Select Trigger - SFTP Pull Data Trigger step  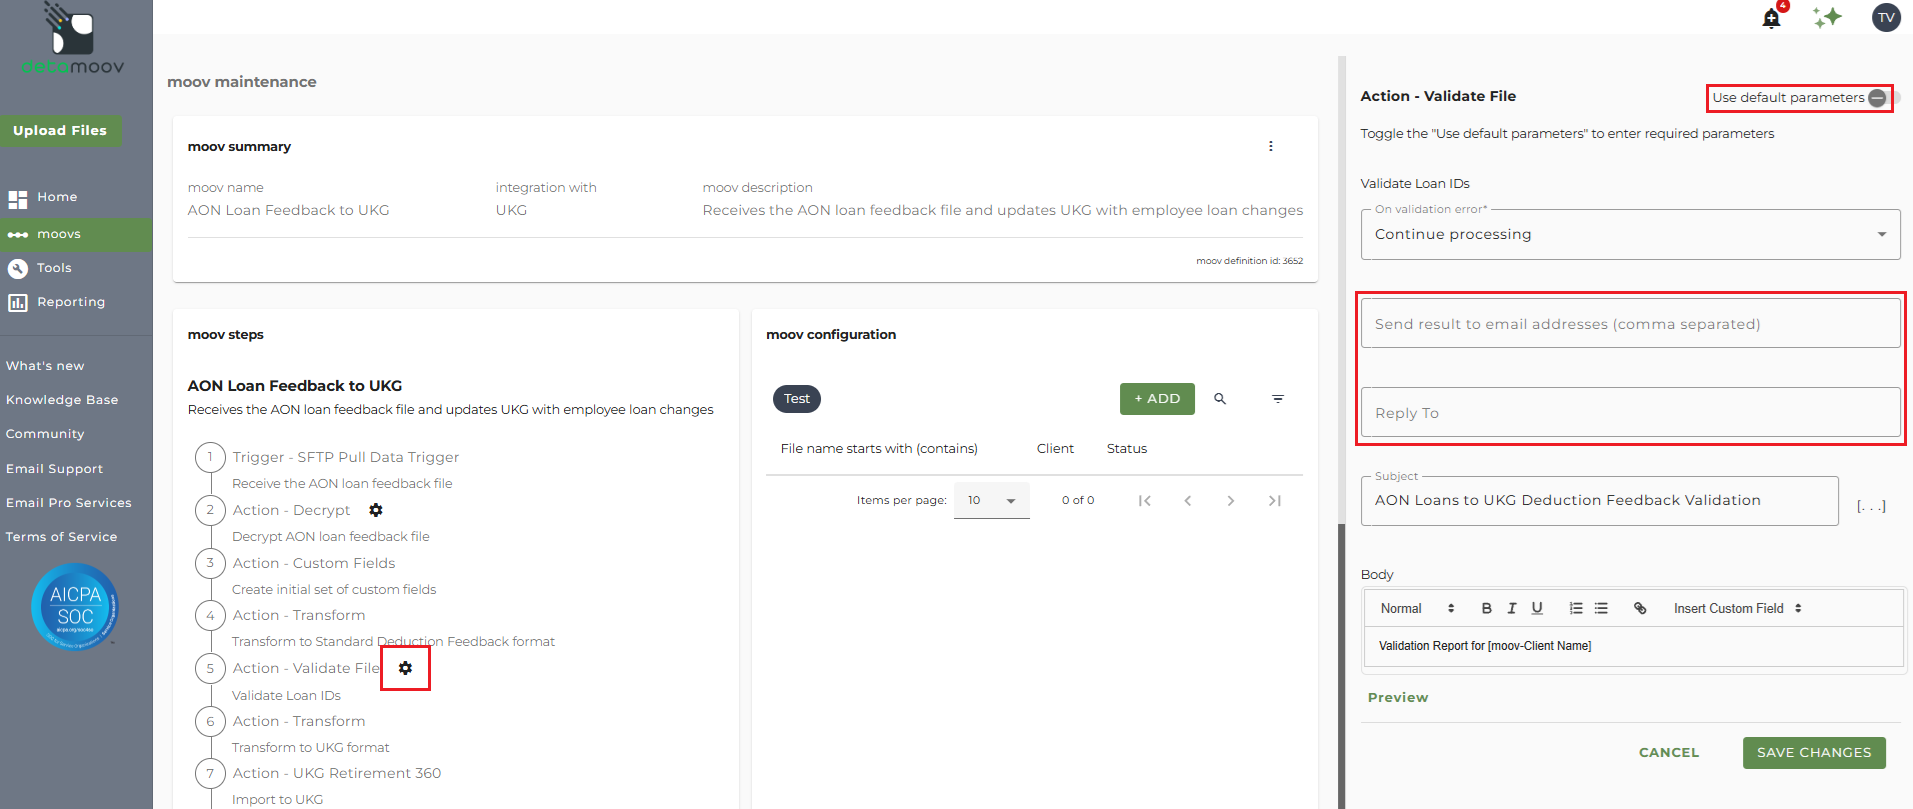pyautogui.click(x=346, y=458)
